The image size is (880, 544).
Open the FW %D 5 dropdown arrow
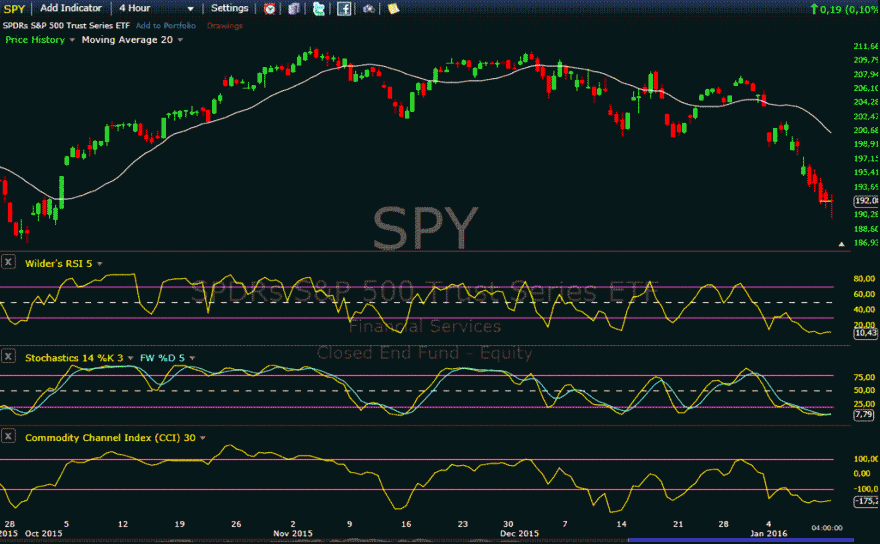(192, 358)
